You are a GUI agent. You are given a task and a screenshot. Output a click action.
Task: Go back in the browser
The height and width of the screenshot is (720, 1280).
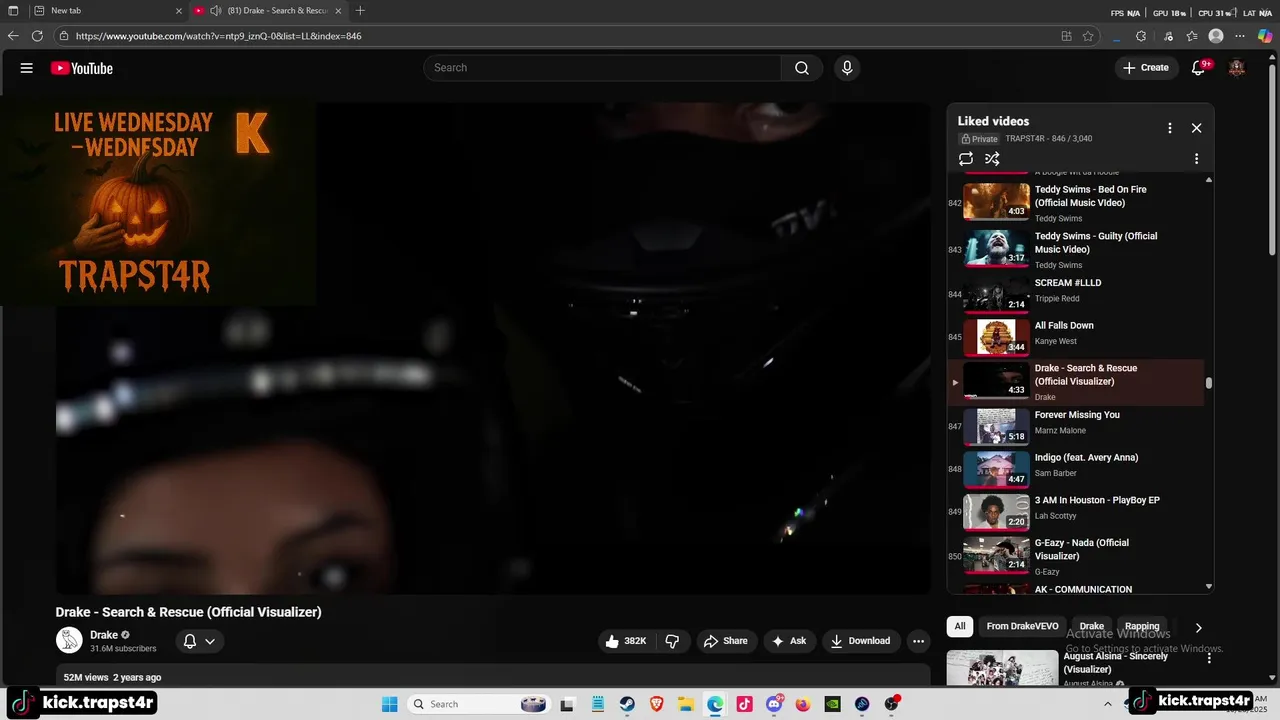click(x=13, y=36)
